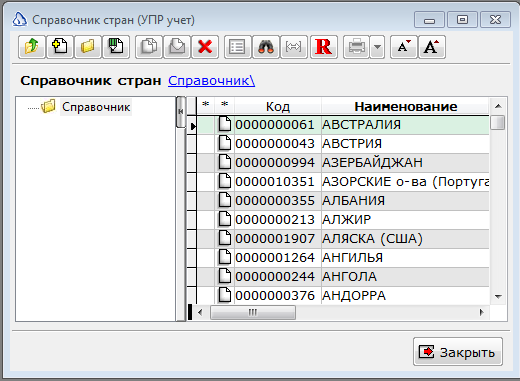Screen dimensions: 520x381
Task: Click the red R toolbar icon
Action: [324, 47]
